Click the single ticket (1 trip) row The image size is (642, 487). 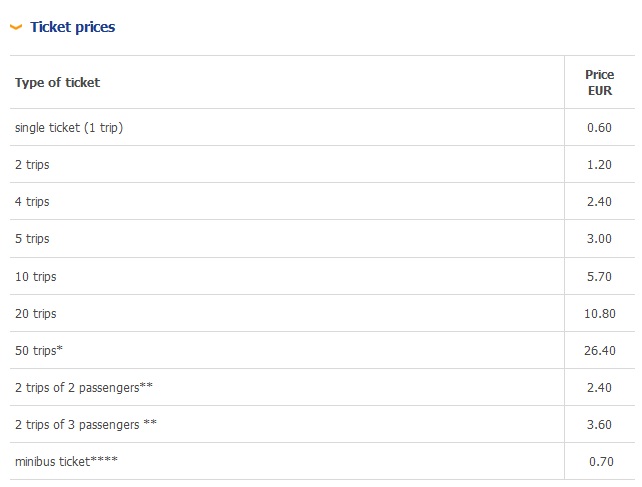pyautogui.click(x=69, y=128)
